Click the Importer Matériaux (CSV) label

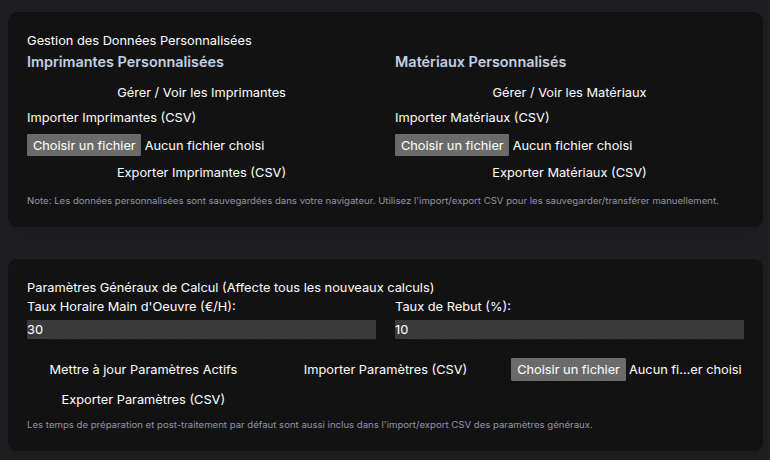(472, 118)
